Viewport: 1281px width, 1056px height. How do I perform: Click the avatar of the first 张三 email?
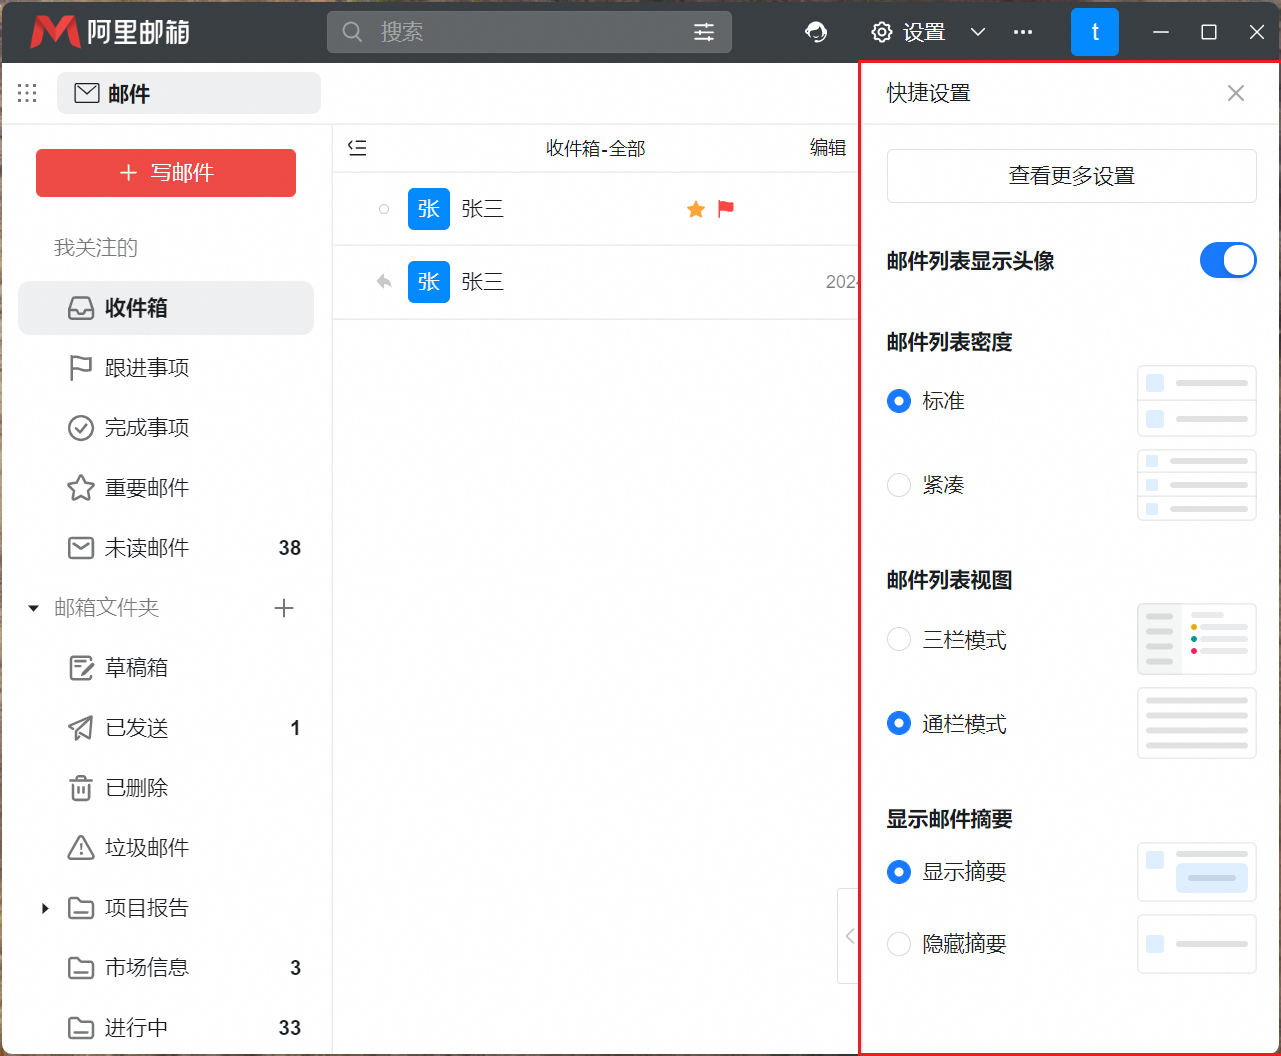click(429, 209)
